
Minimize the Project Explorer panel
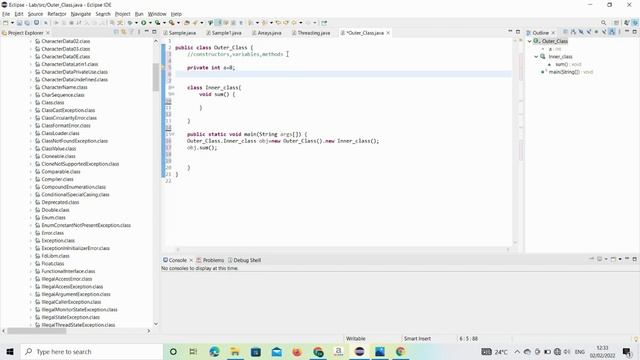(x=147, y=31)
